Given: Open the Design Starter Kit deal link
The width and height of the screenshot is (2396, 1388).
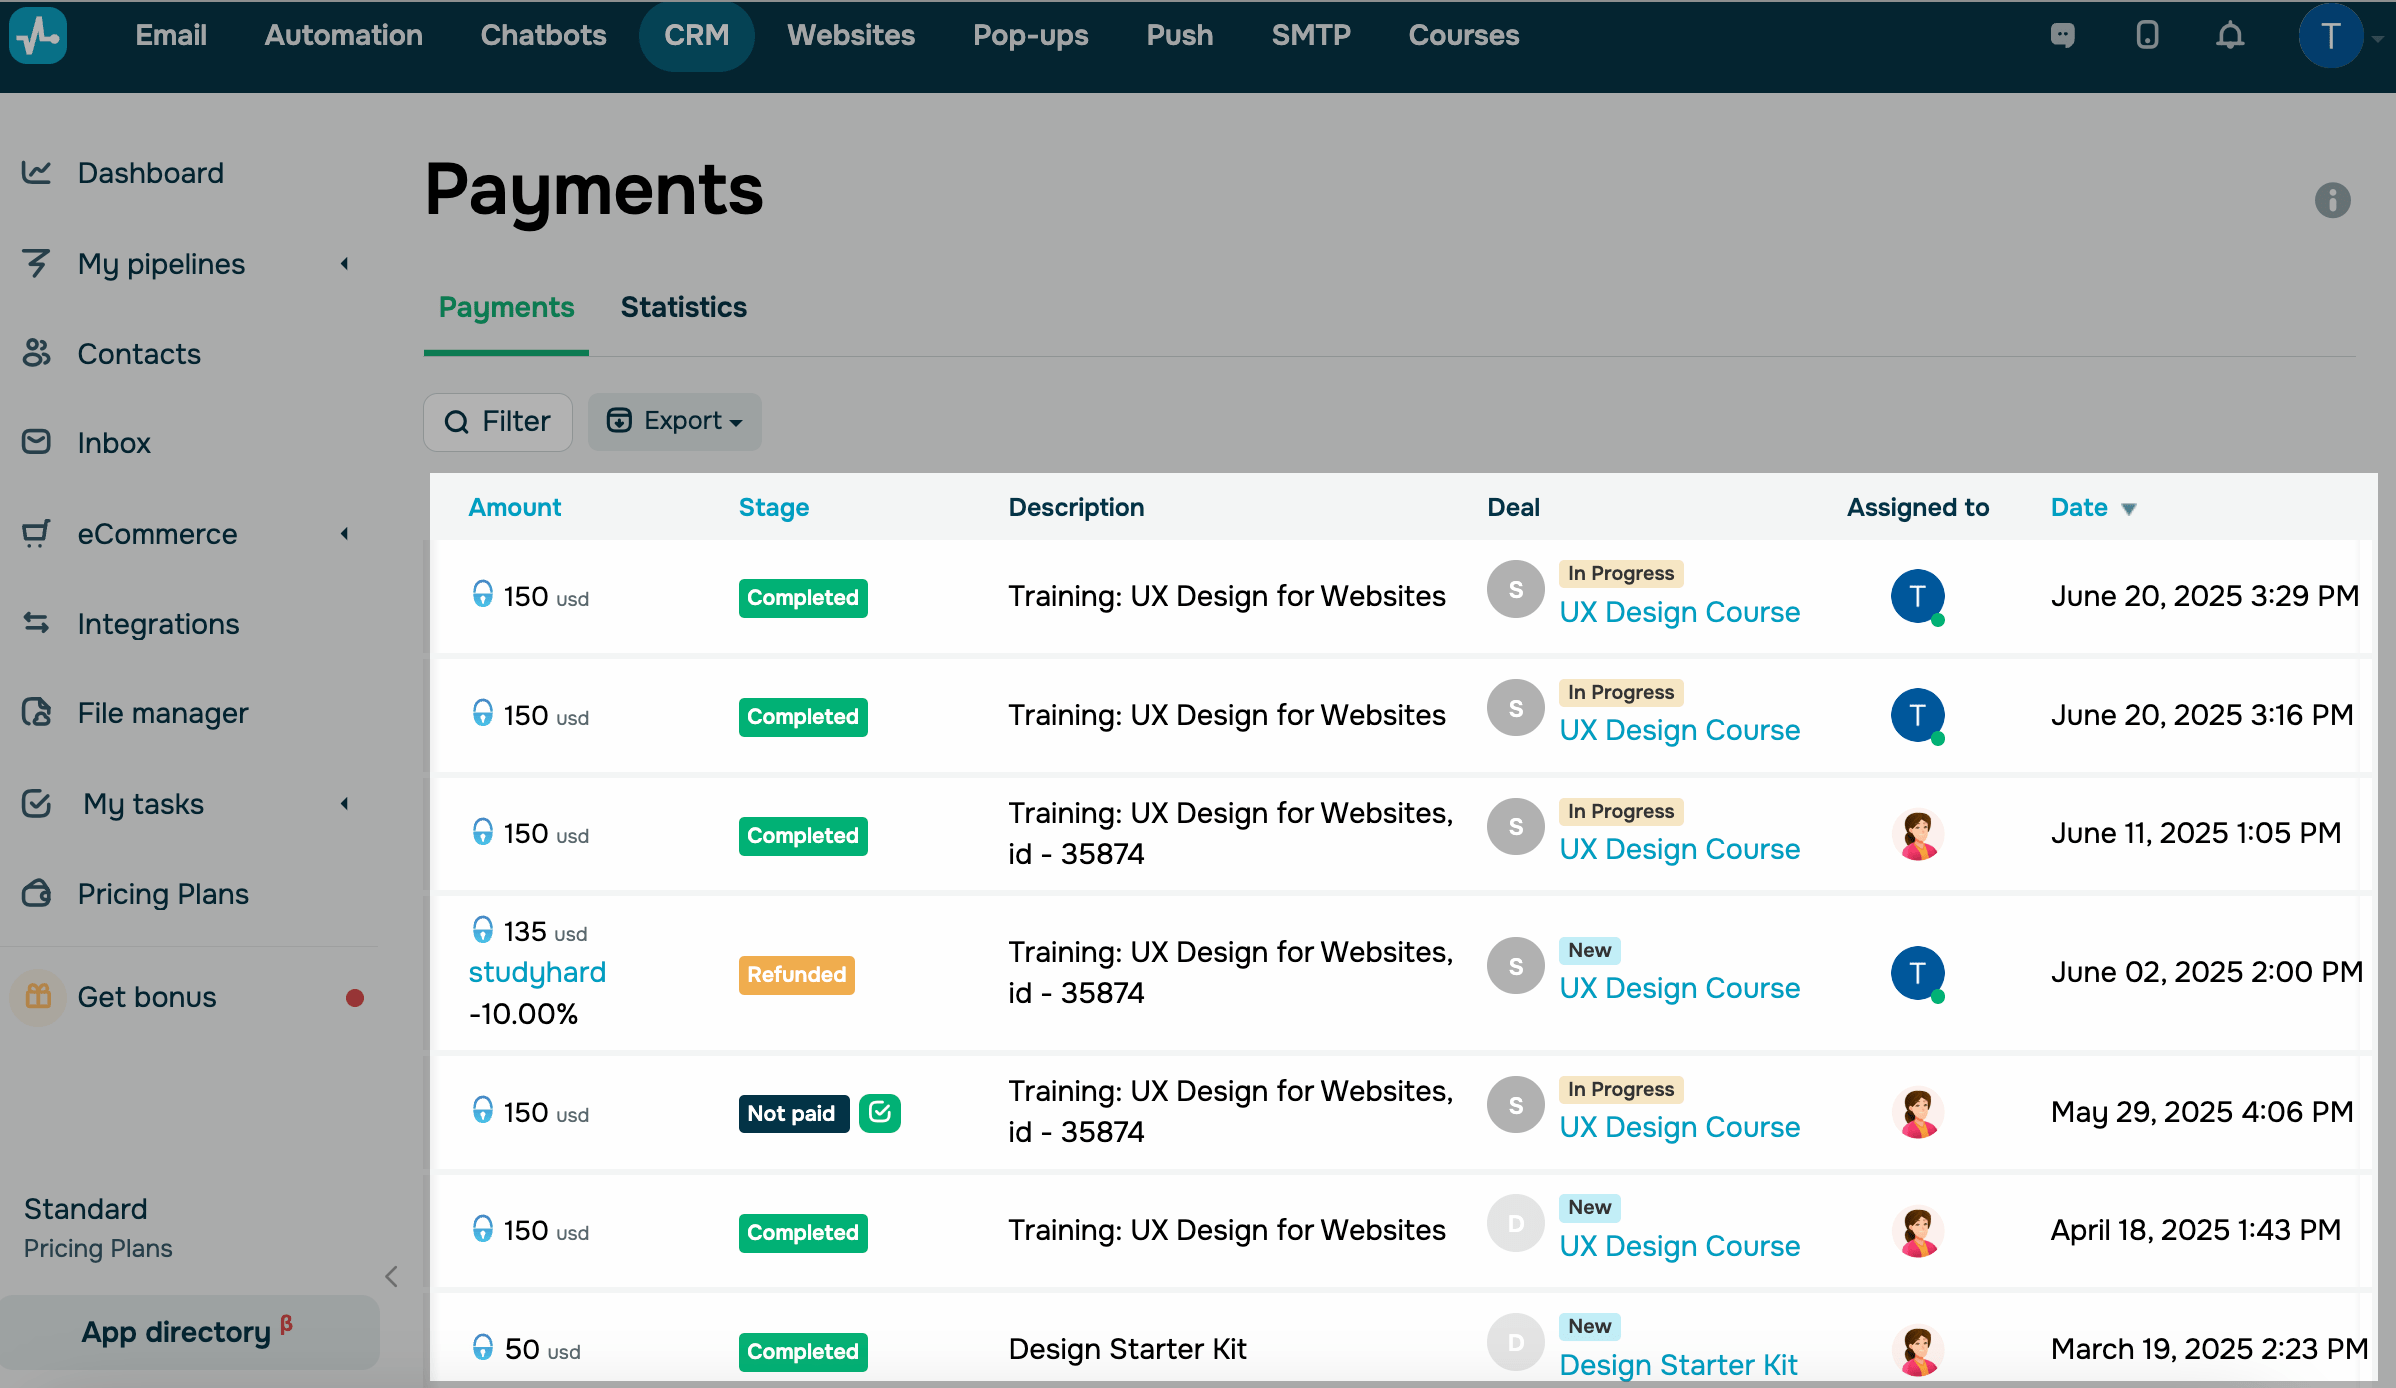Looking at the screenshot, I should tap(1678, 1364).
